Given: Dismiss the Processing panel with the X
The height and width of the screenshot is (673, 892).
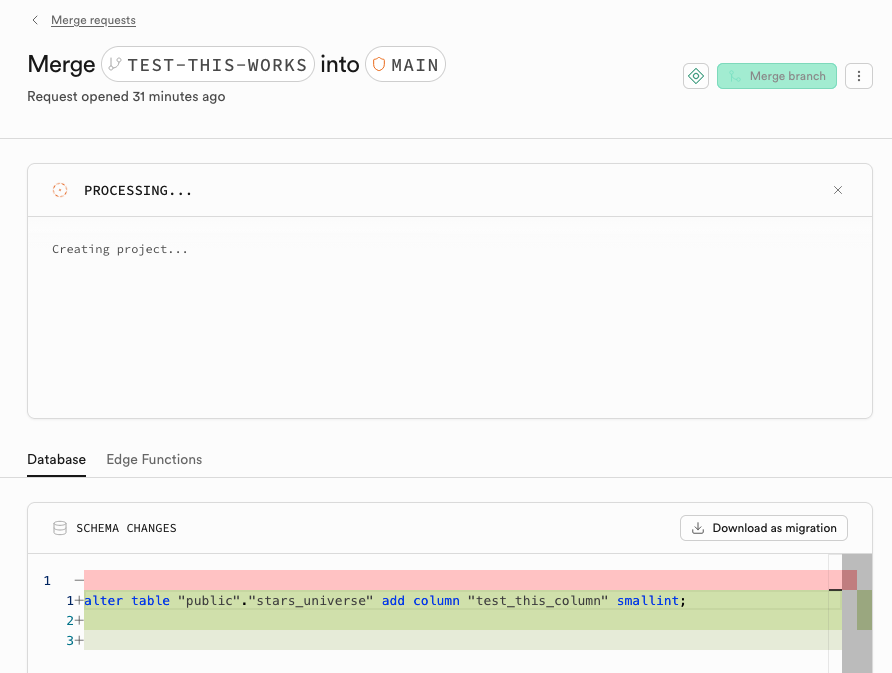Looking at the screenshot, I should click(838, 190).
